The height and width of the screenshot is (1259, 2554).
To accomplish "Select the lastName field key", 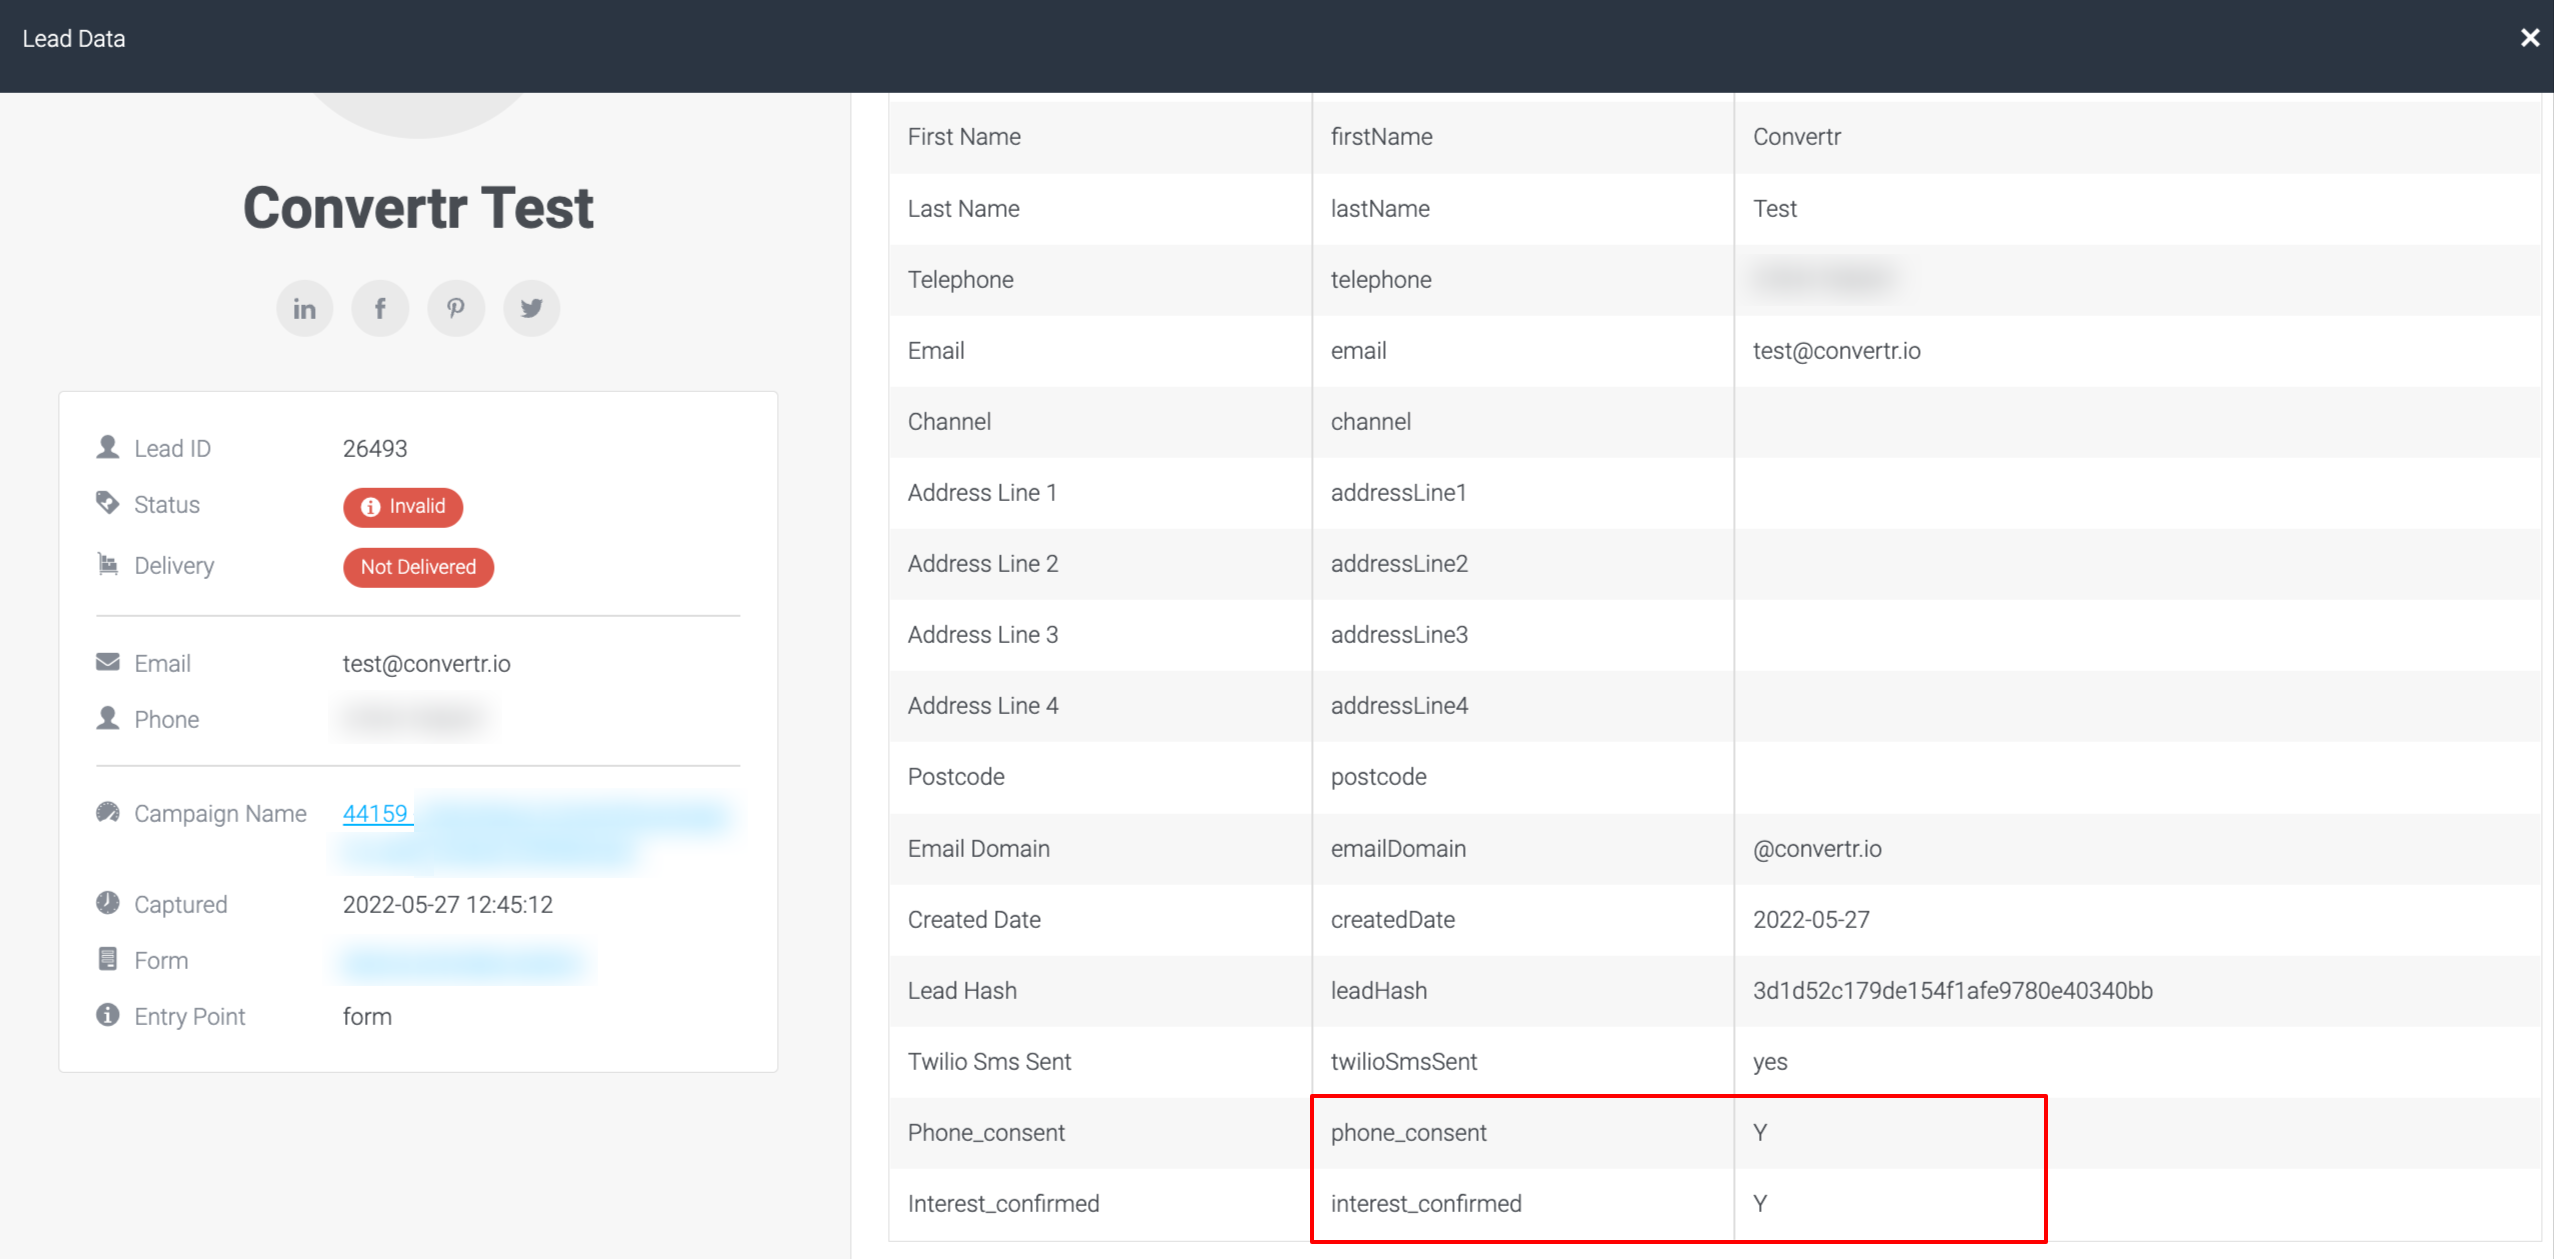I will click(x=1380, y=209).
